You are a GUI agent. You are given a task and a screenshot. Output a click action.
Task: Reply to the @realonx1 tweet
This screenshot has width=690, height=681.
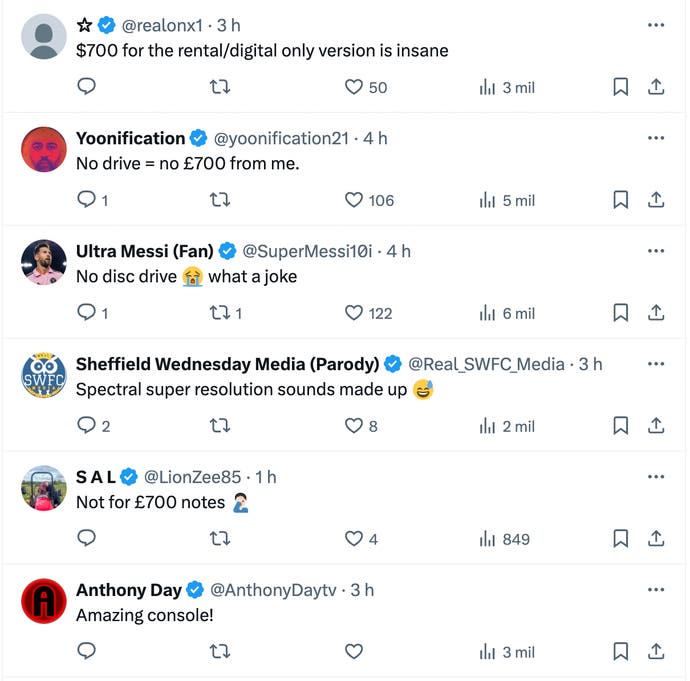[x=87, y=87]
